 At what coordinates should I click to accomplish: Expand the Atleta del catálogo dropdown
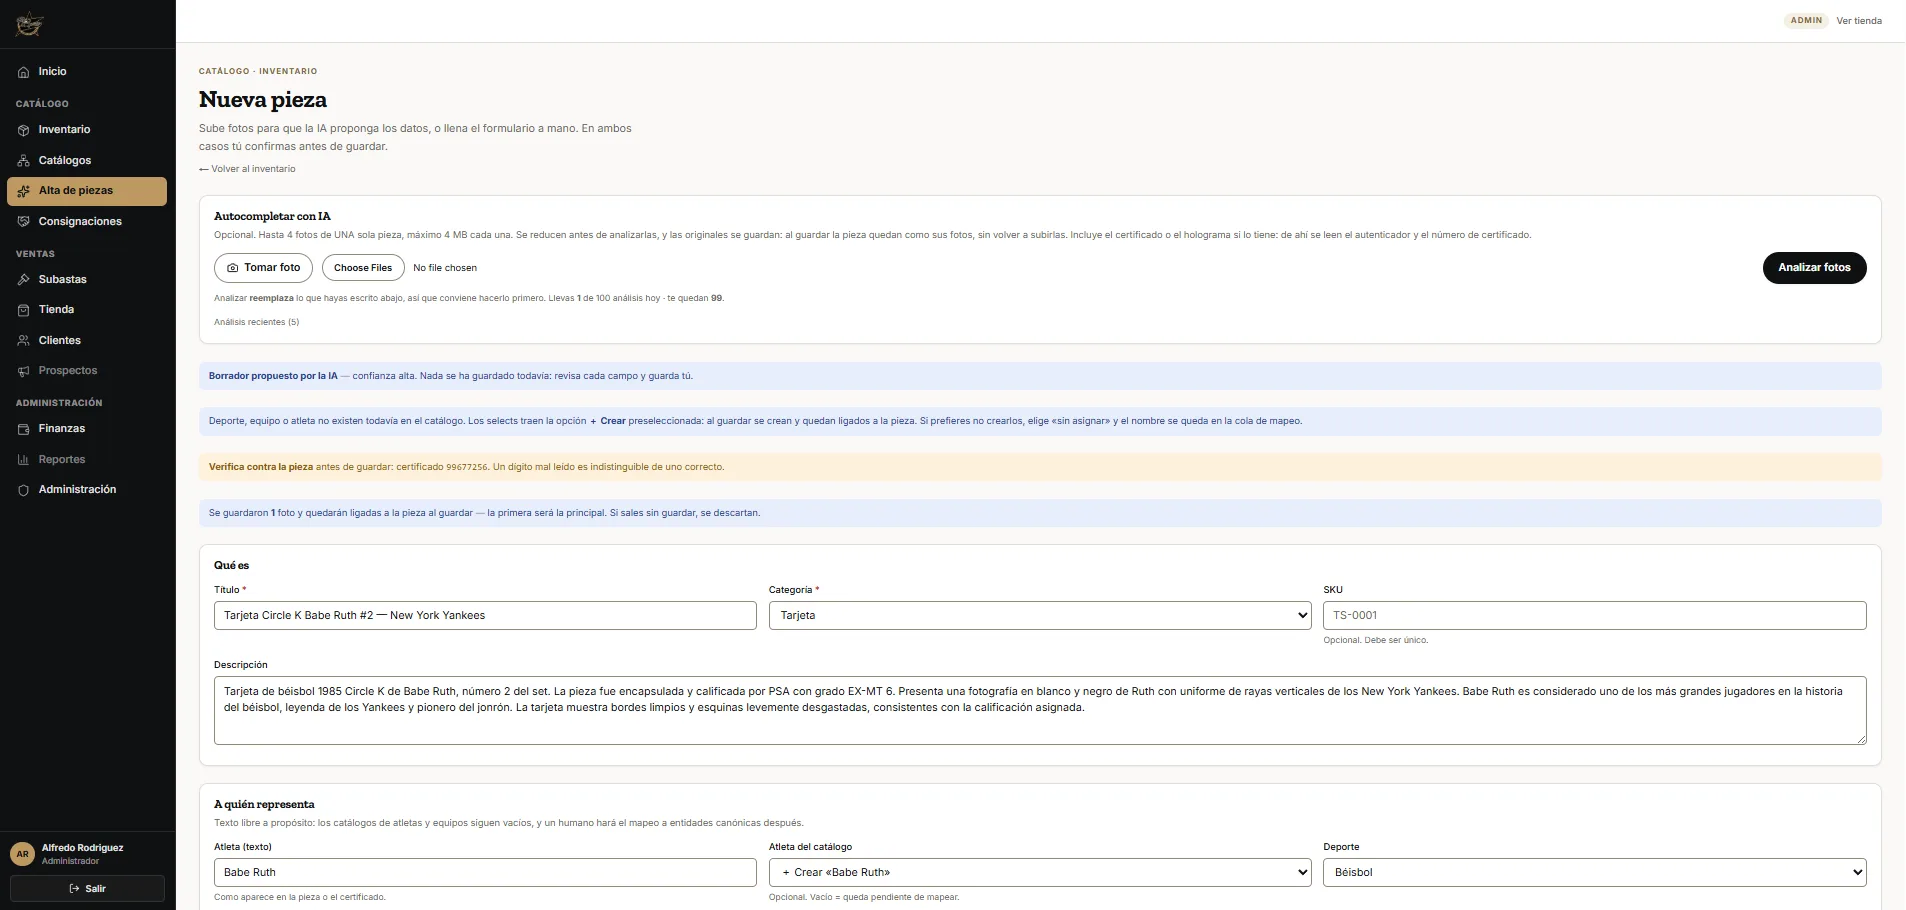click(x=1040, y=873)
